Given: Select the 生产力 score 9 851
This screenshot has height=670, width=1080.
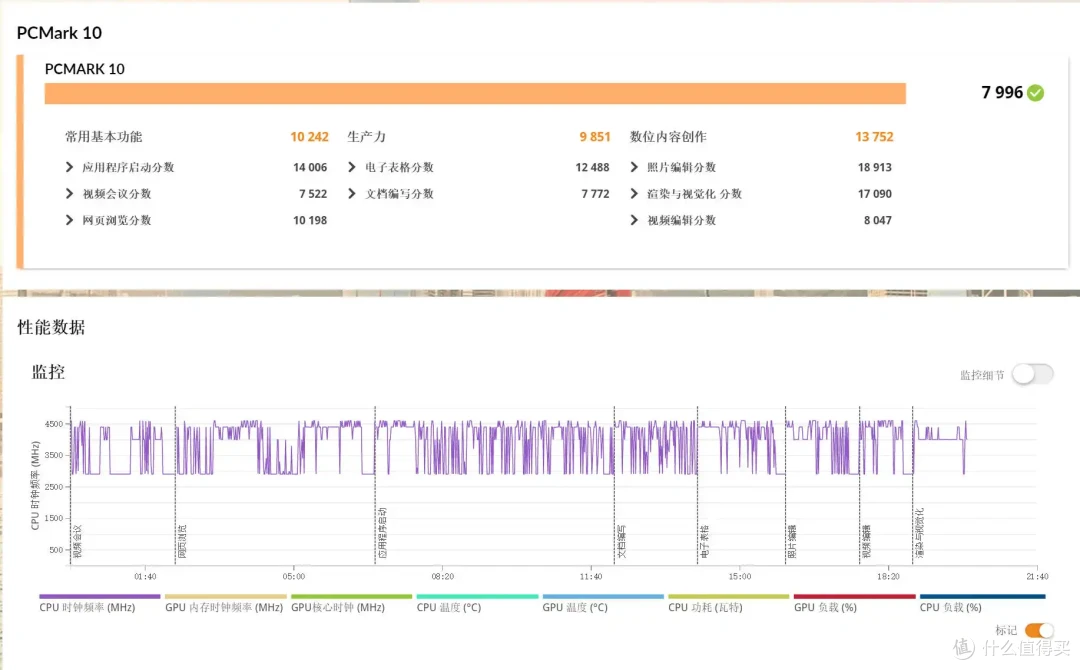Looking at the screenshot, I should click(x=595, y=137).
